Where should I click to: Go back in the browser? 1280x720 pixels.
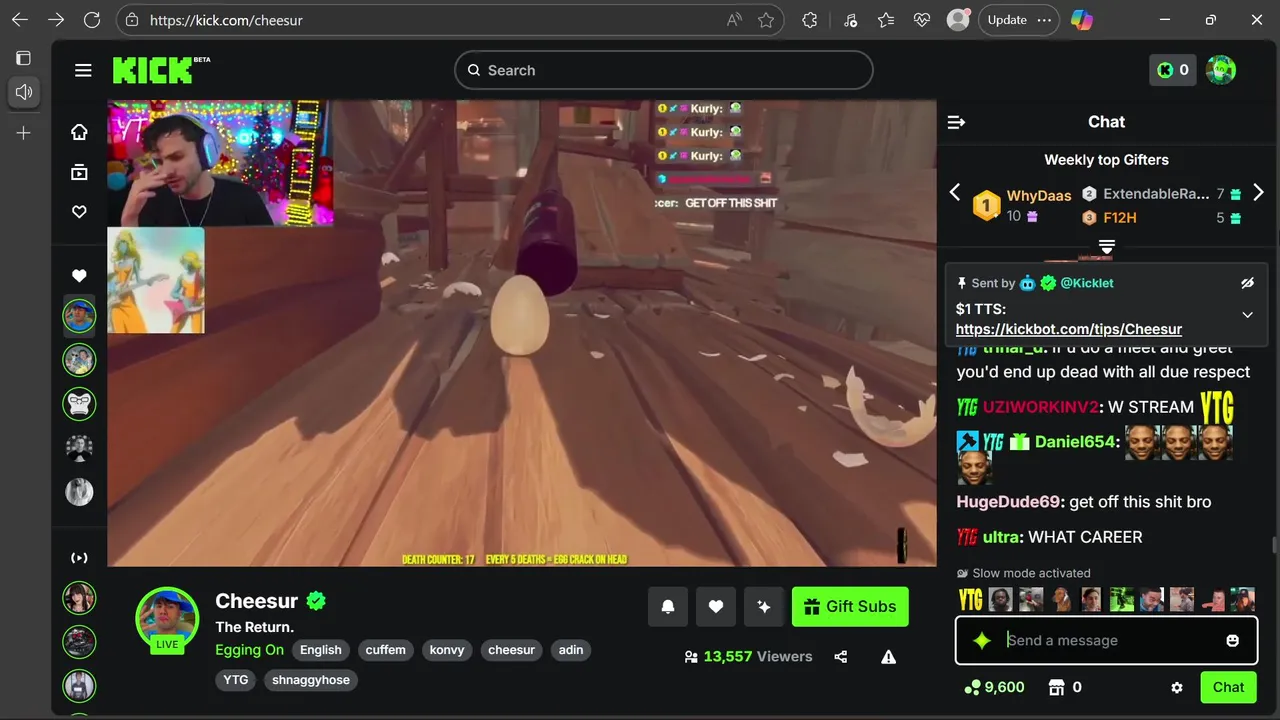pyautogui.click(x=20, y=20)
